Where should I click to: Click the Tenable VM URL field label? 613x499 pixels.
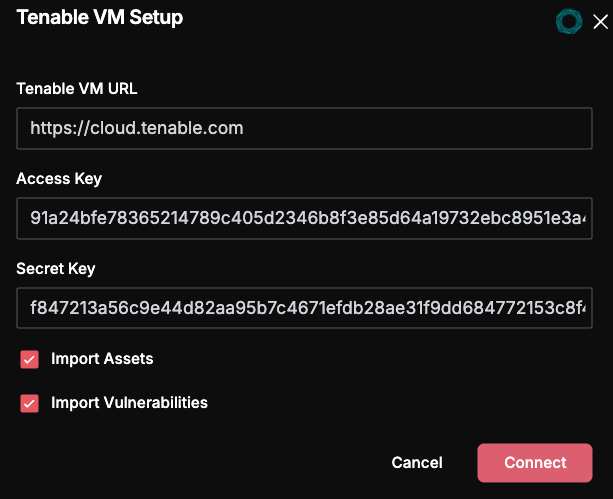77,88
